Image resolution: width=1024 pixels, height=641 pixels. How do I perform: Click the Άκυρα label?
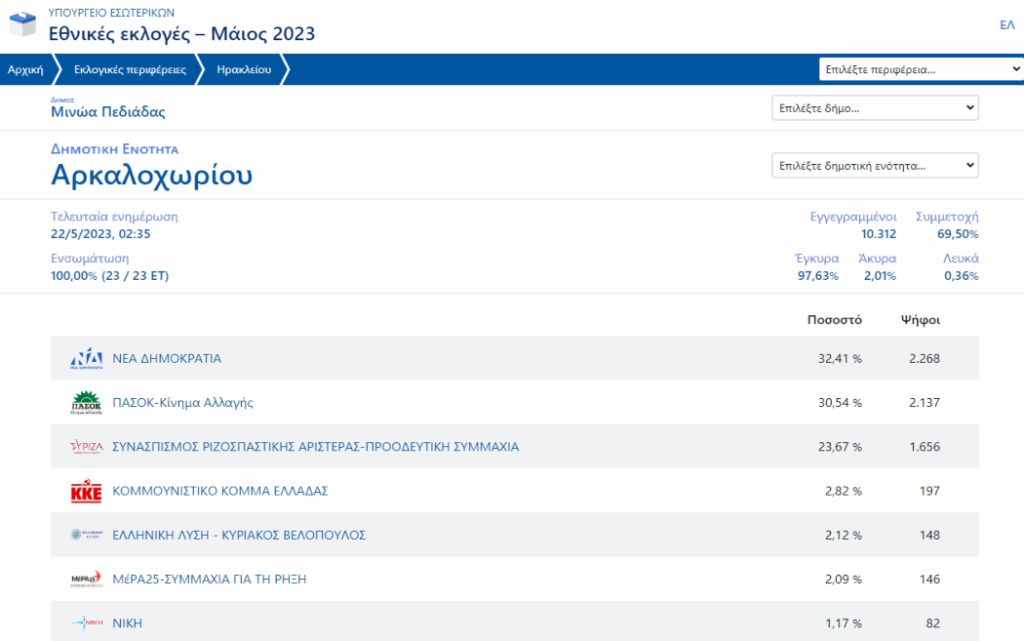coord(877,258)
